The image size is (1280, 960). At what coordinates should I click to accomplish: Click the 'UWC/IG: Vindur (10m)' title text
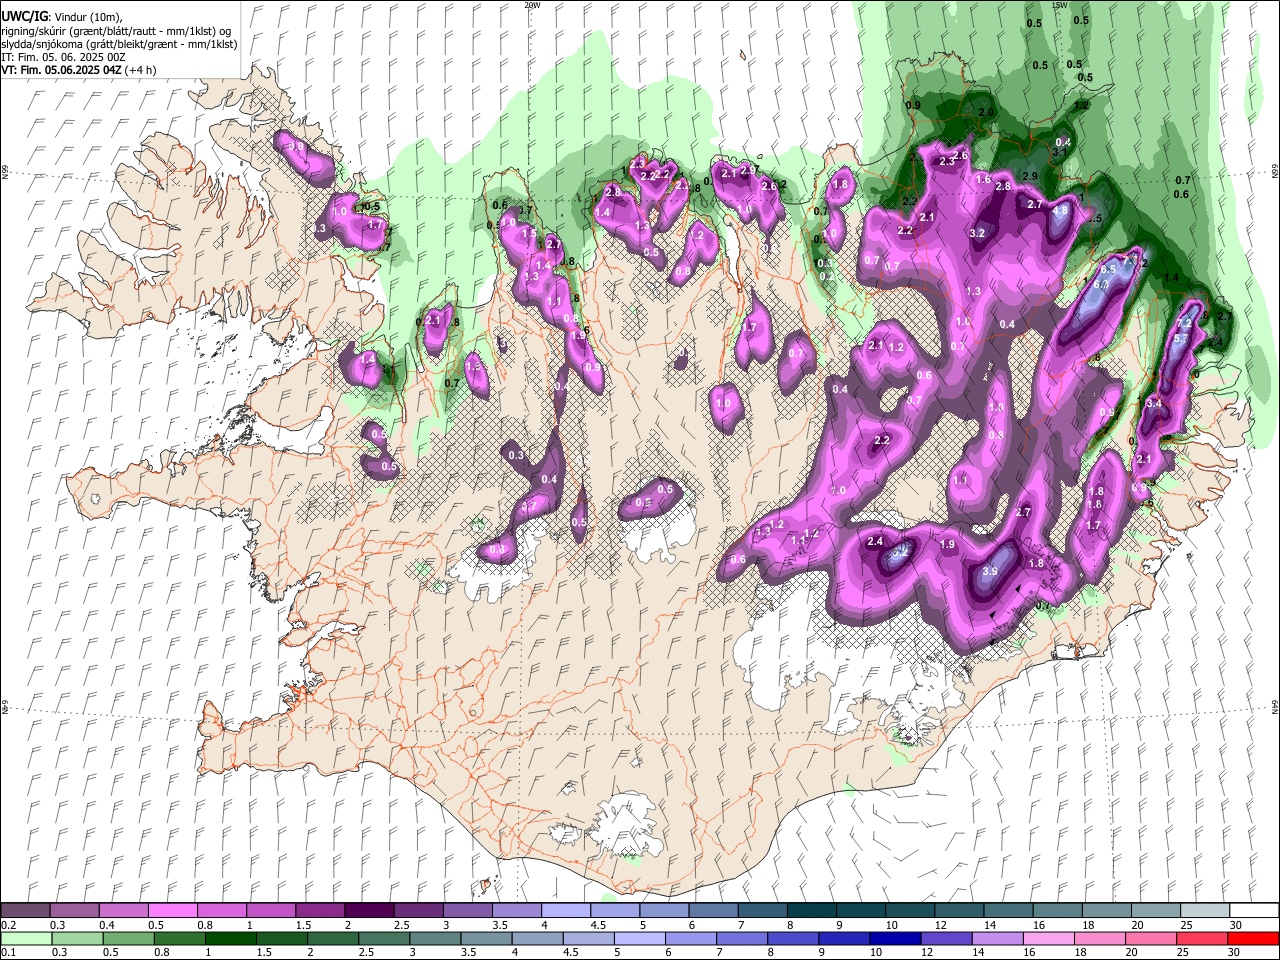tap(61, 16)
